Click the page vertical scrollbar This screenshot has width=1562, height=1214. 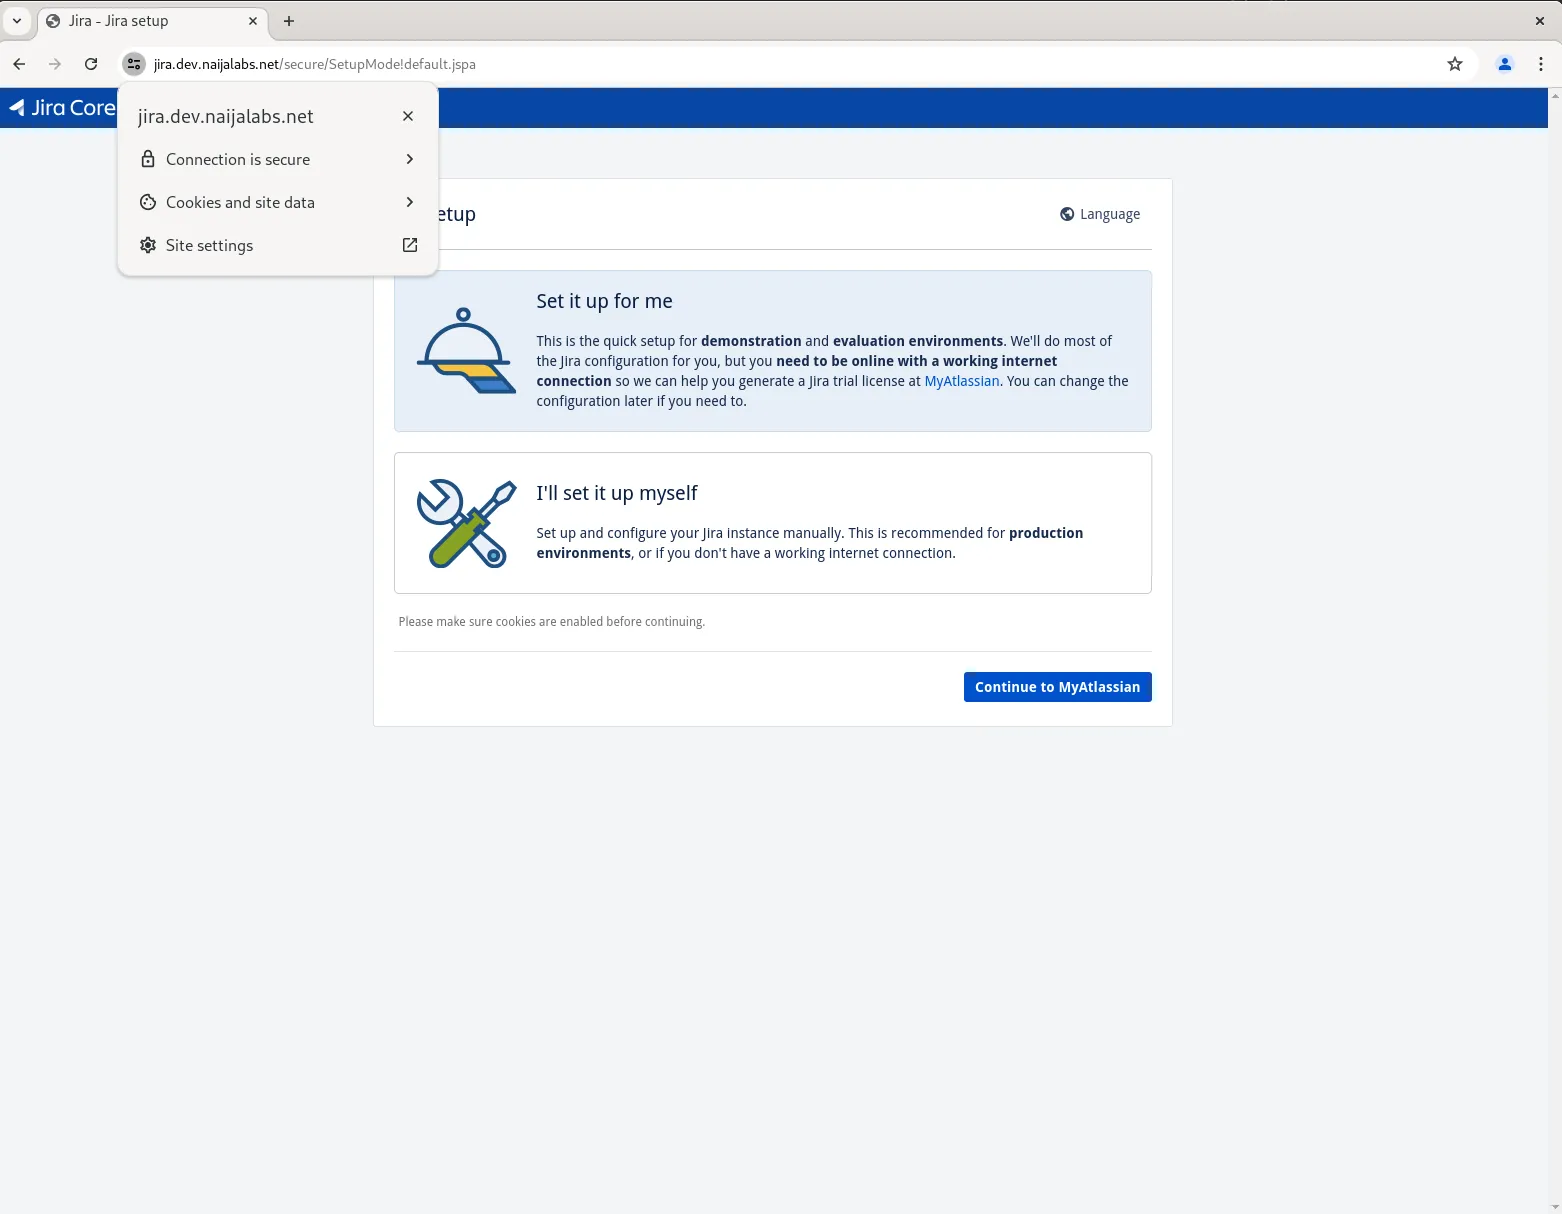point(1555,651)
